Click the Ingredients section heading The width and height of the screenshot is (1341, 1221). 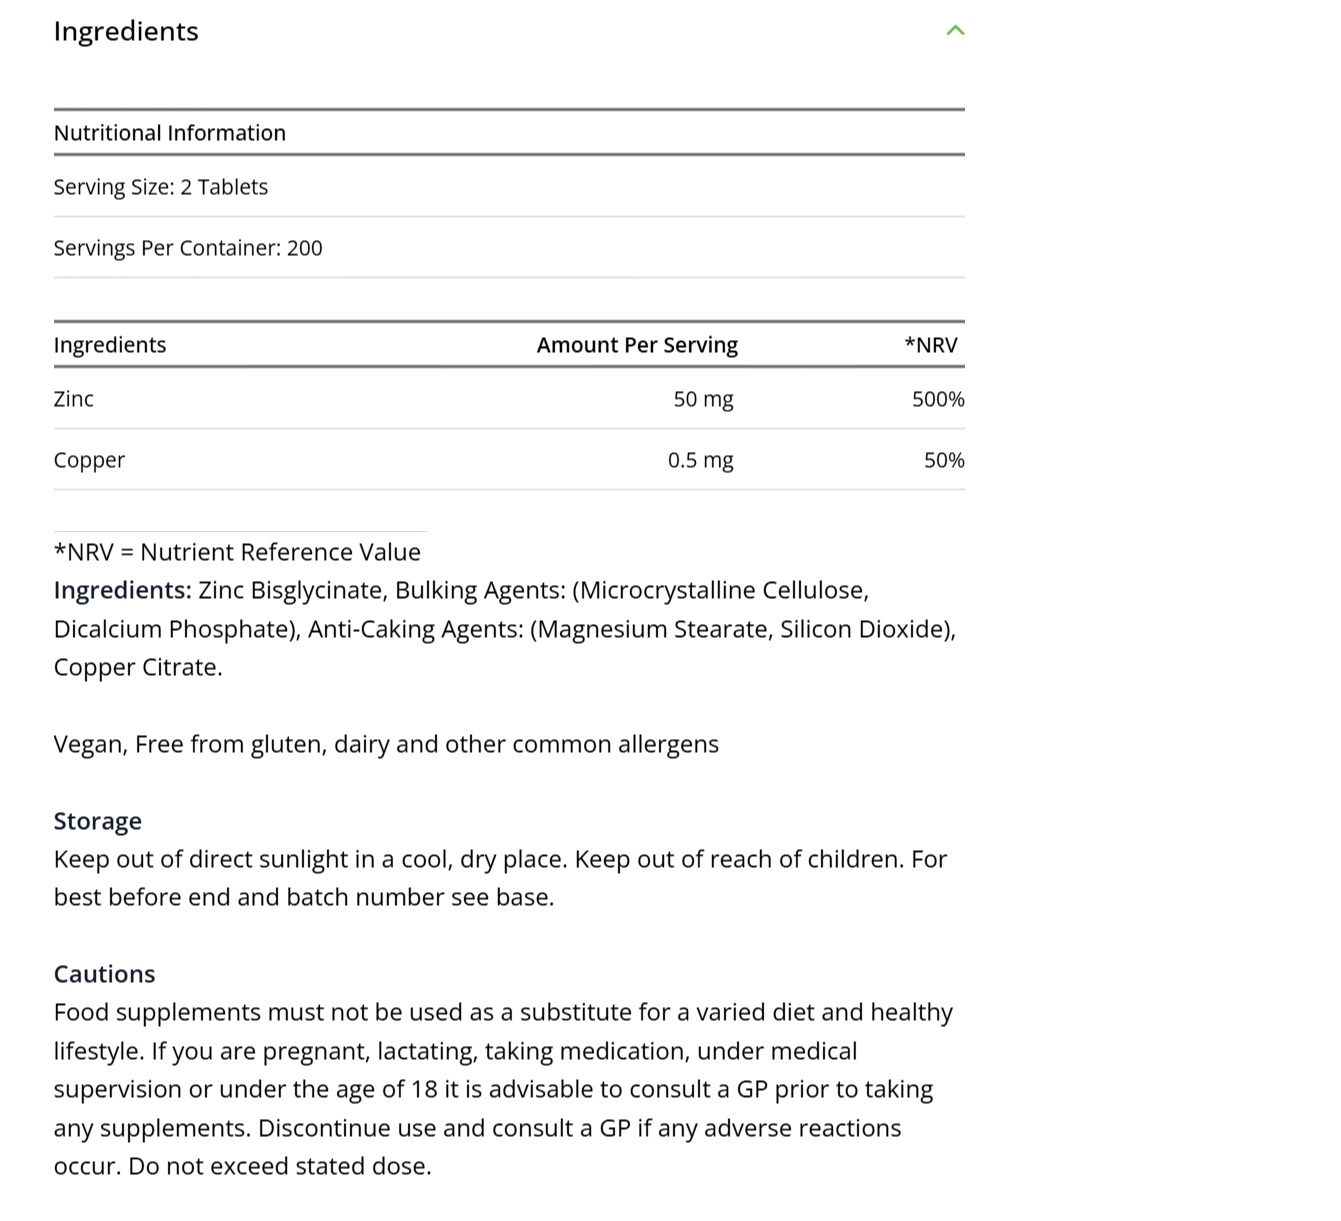[x=125, y=31]
